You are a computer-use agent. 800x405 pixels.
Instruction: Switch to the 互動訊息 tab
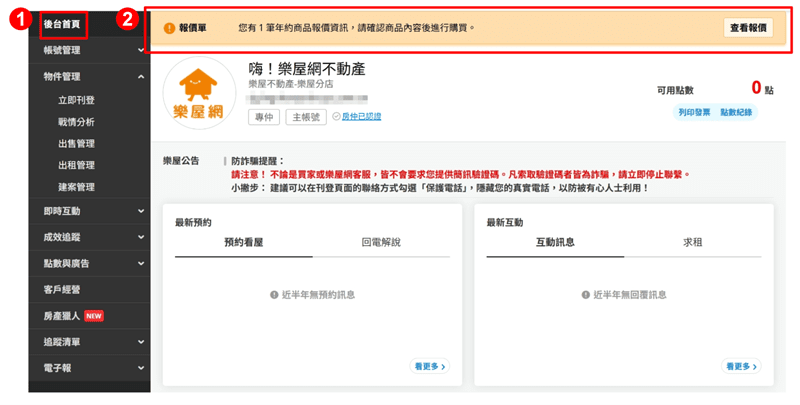click(x=555, y=242)
